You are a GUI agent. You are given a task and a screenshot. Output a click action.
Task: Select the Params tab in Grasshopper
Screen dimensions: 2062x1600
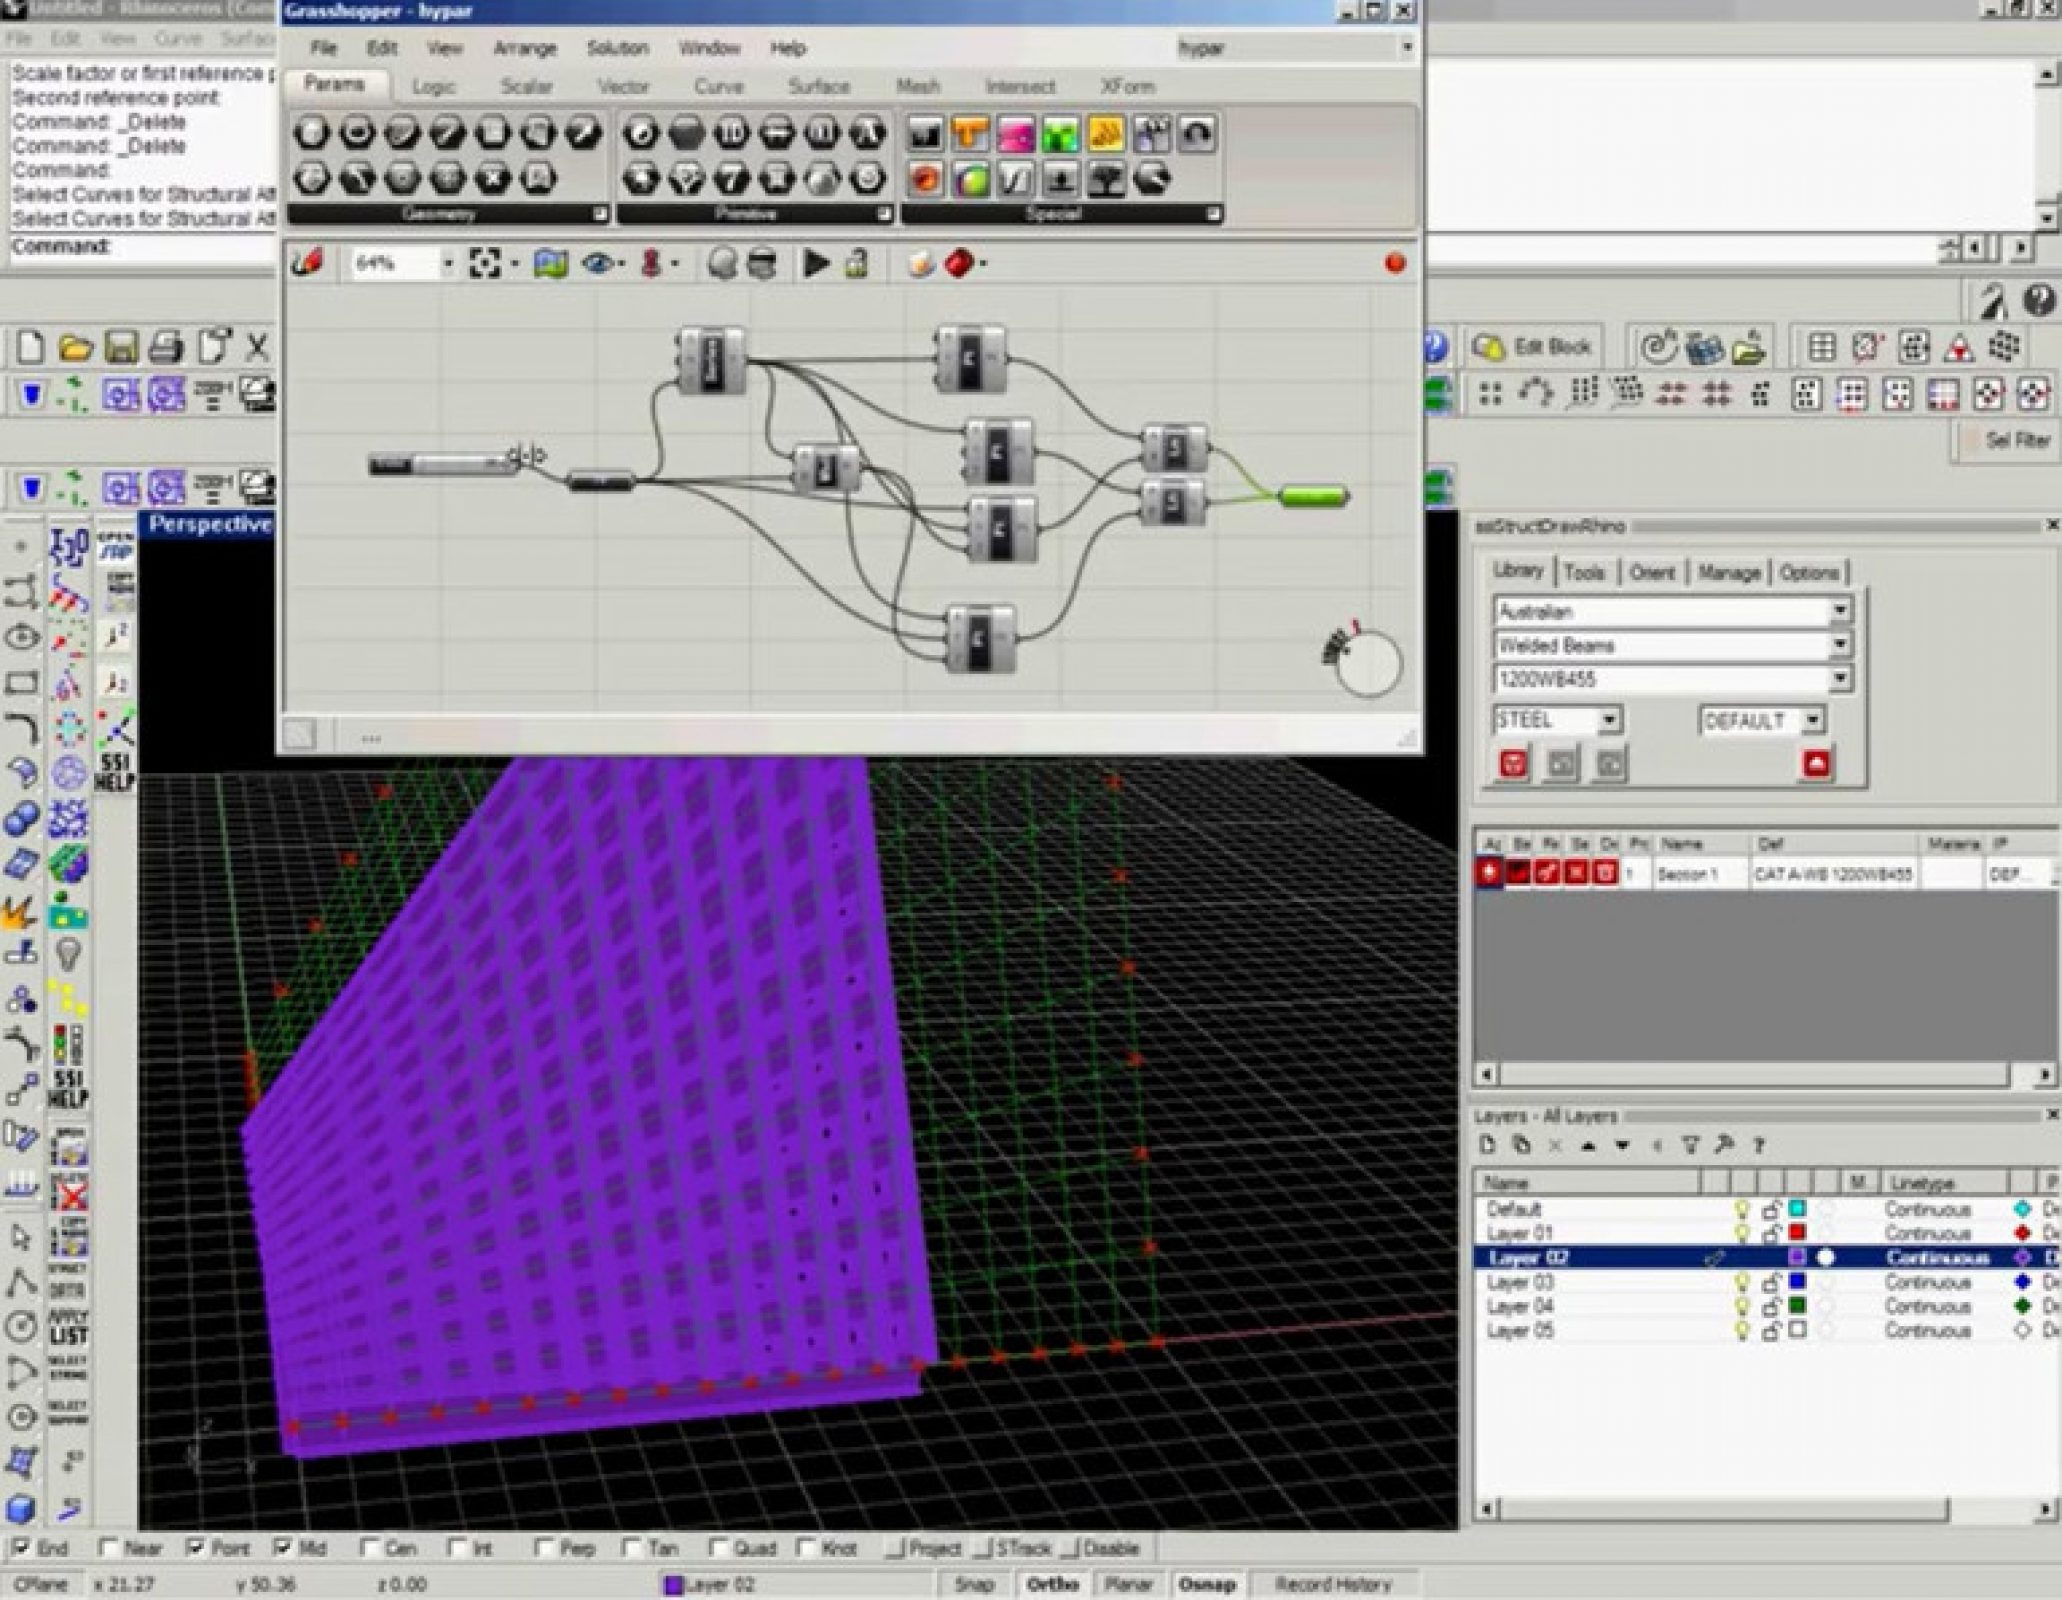[x=336, y=85]
